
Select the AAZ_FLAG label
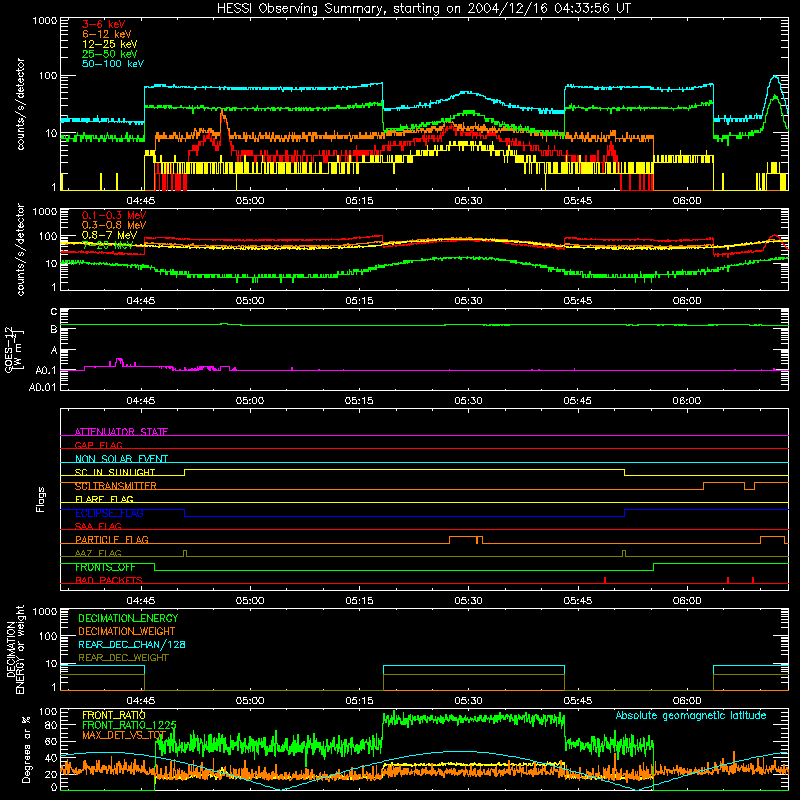pos(98,553)
